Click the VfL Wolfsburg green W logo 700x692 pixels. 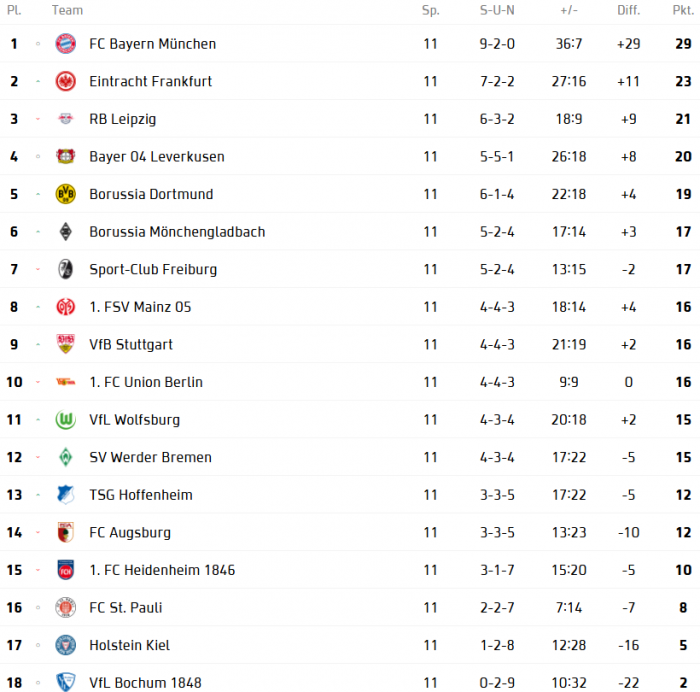tap(66, 420)
